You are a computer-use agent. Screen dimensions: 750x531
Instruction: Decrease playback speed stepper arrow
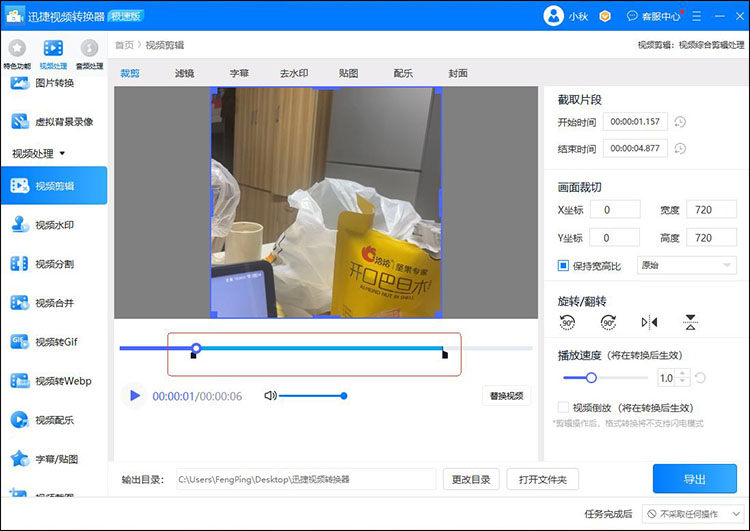(x=683, y=382)
